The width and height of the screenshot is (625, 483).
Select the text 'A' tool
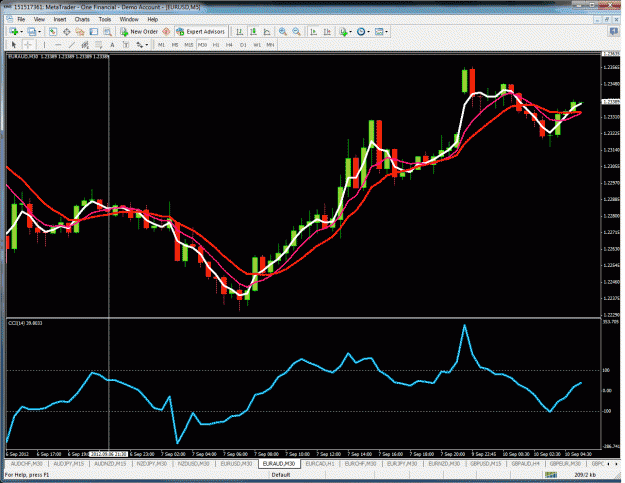tap(112, 45)
